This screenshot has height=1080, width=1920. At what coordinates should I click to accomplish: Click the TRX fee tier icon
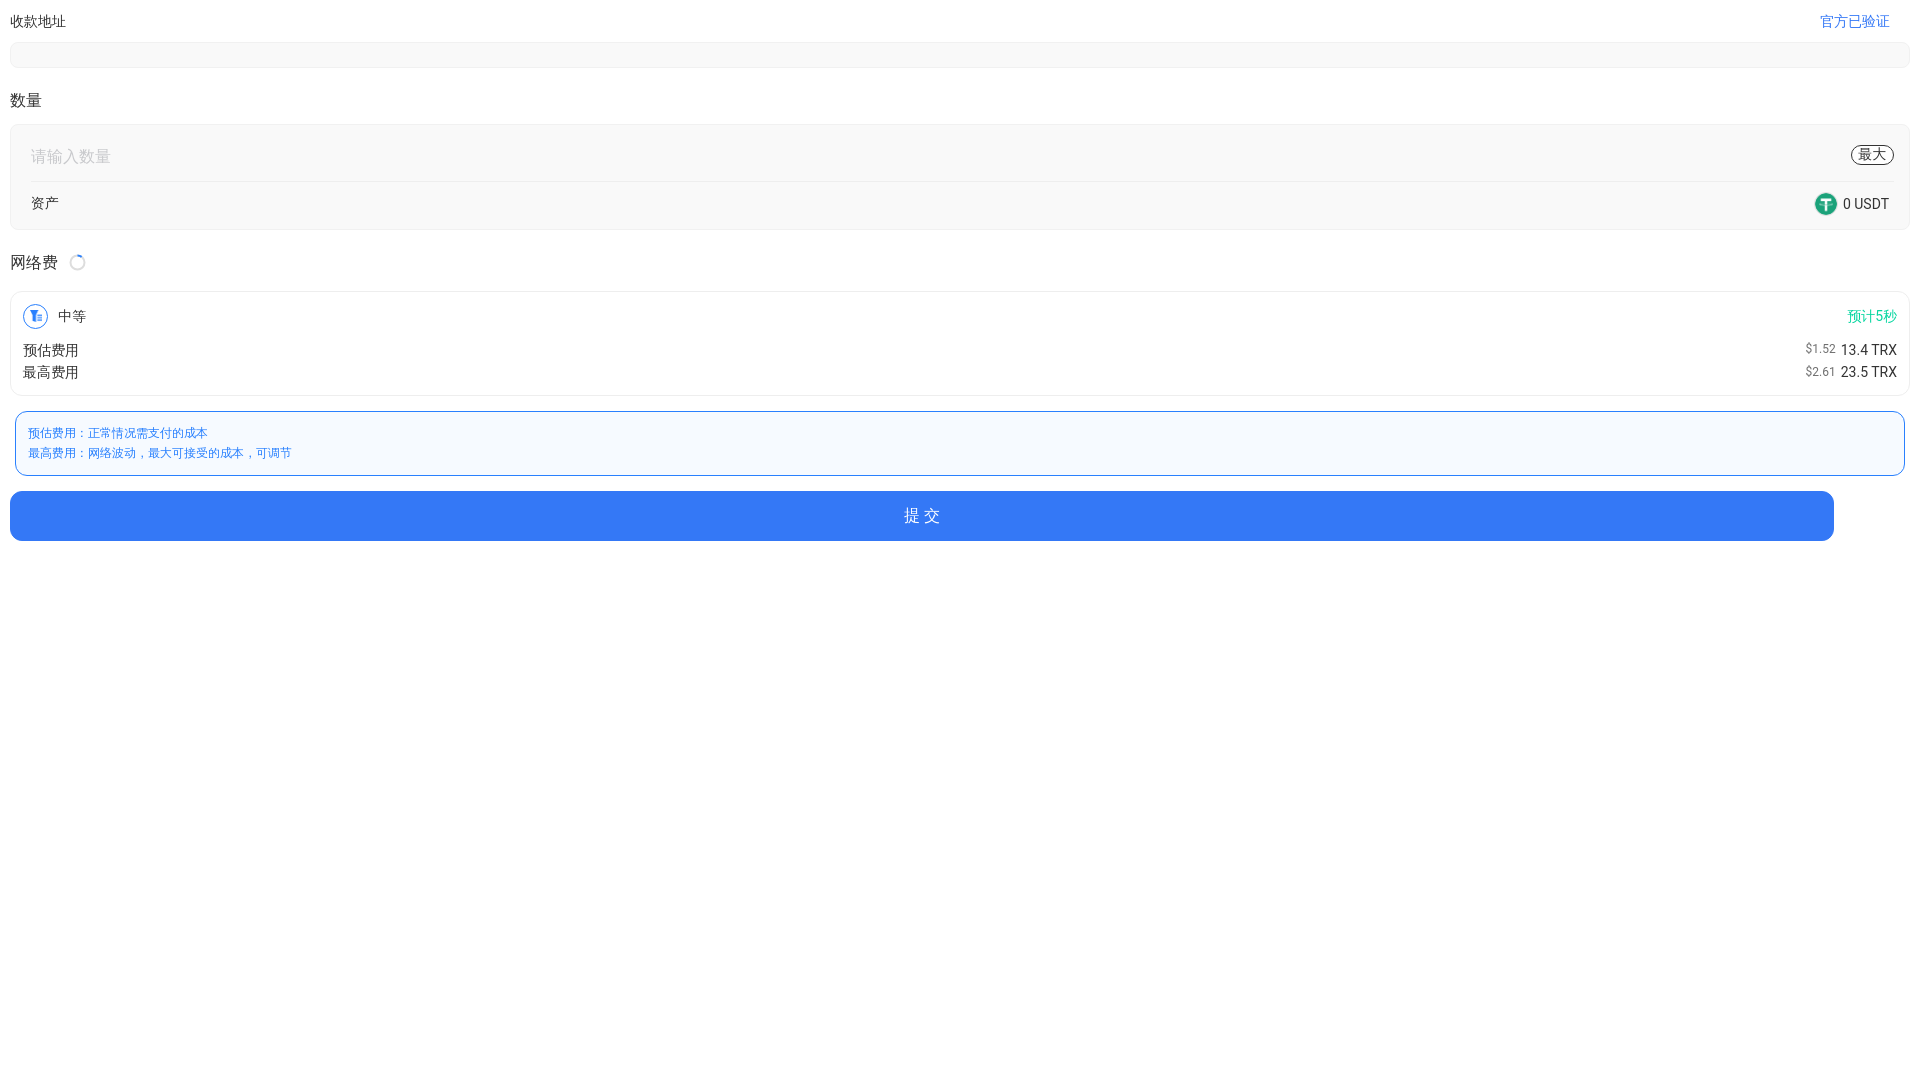pos(35,316)
